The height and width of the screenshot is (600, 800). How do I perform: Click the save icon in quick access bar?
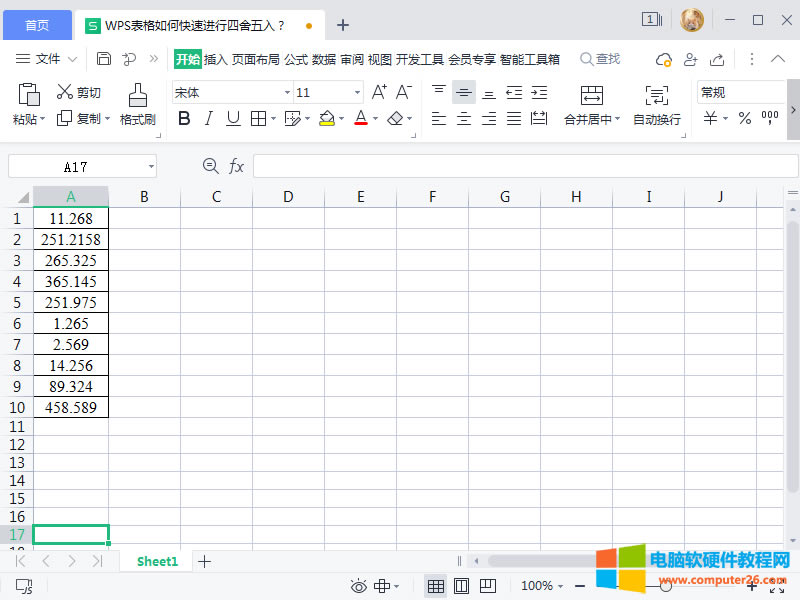point(104,59)
